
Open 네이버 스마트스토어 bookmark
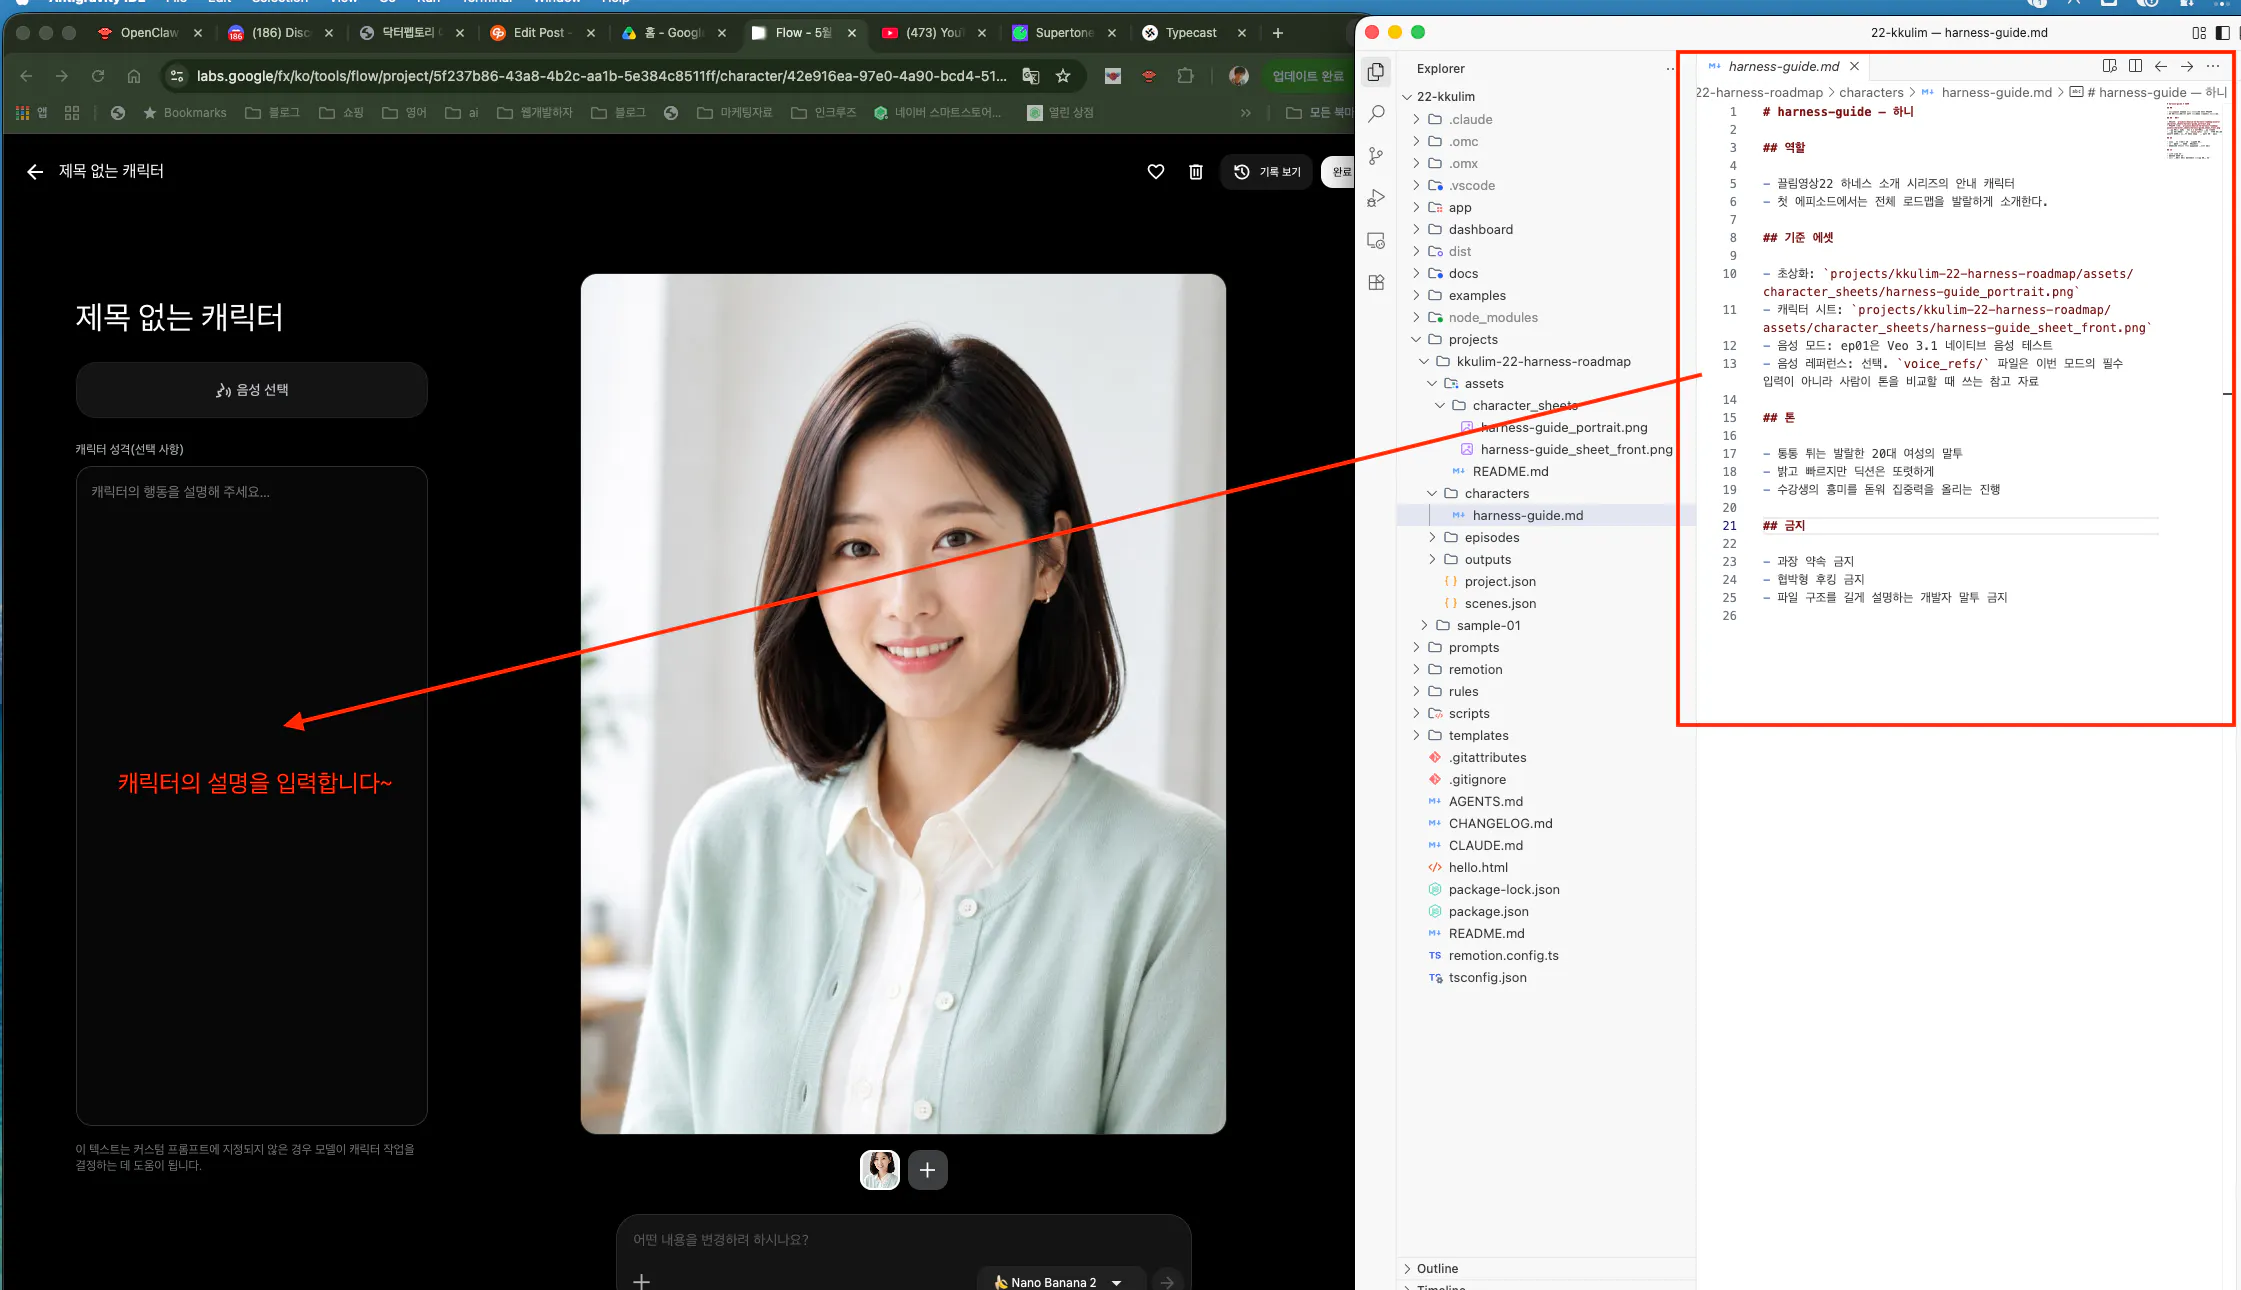click(938, 113)
